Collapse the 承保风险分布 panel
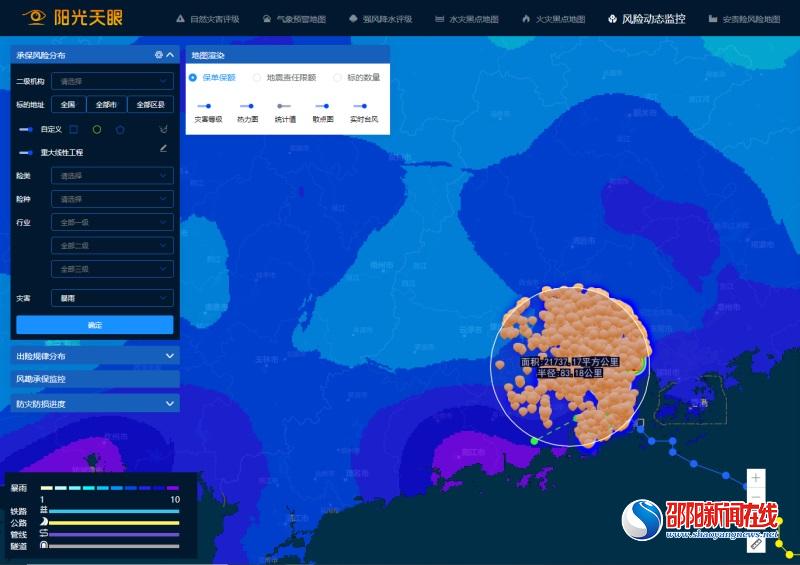This screenshot has width=800, height=565. tap(170, 55)
